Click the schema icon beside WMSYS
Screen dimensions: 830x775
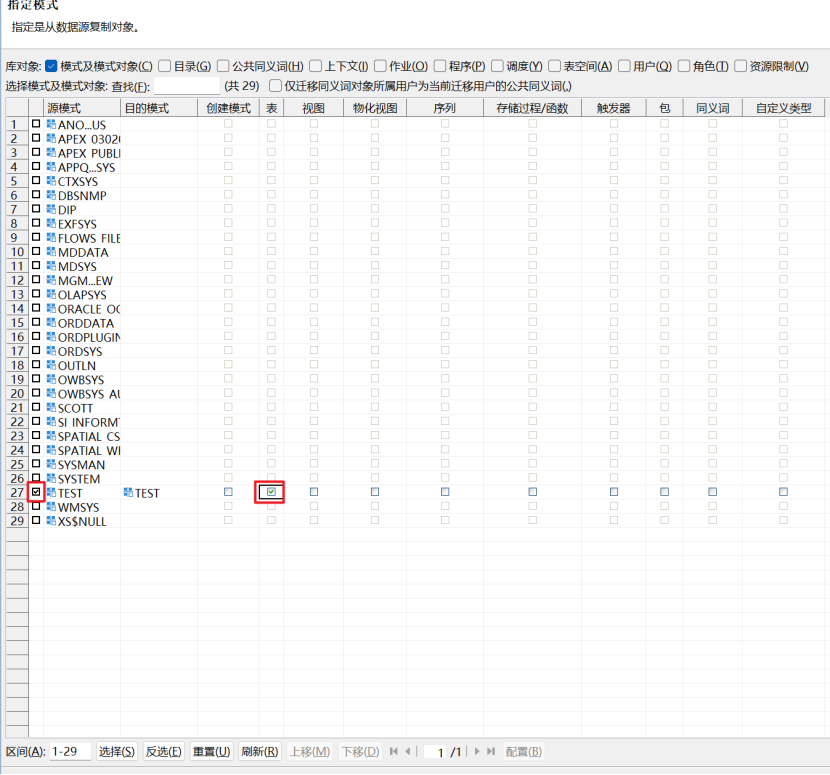[51, 507]
